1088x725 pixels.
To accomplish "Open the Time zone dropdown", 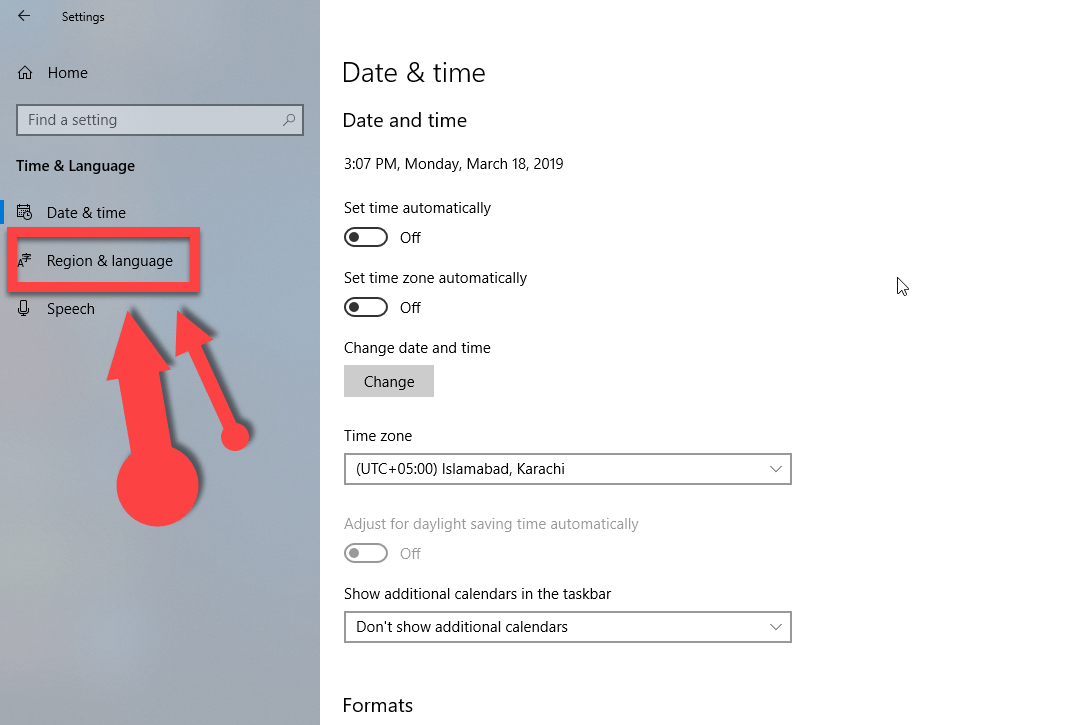I will (566, 469).
